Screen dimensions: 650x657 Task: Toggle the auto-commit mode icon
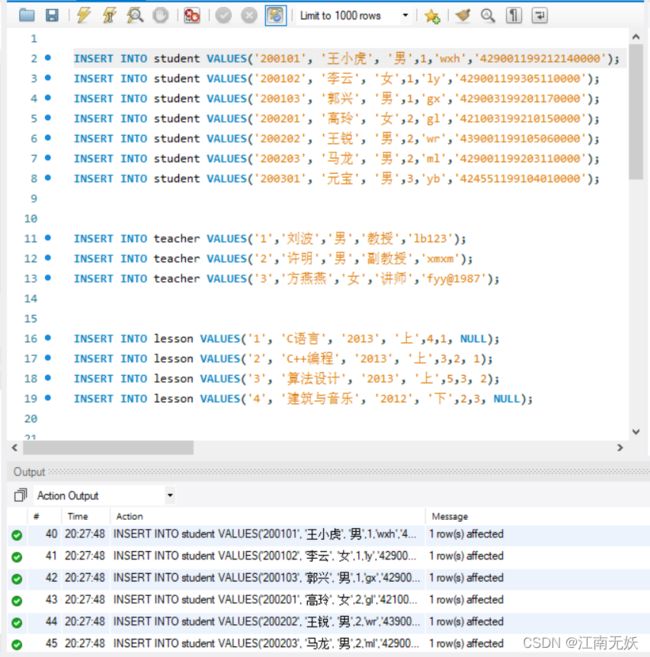point(275,16)
